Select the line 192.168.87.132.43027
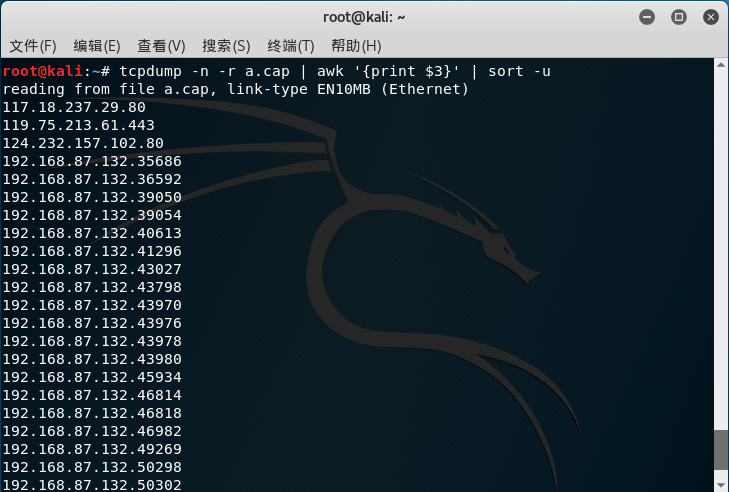 tap(92, 269)
